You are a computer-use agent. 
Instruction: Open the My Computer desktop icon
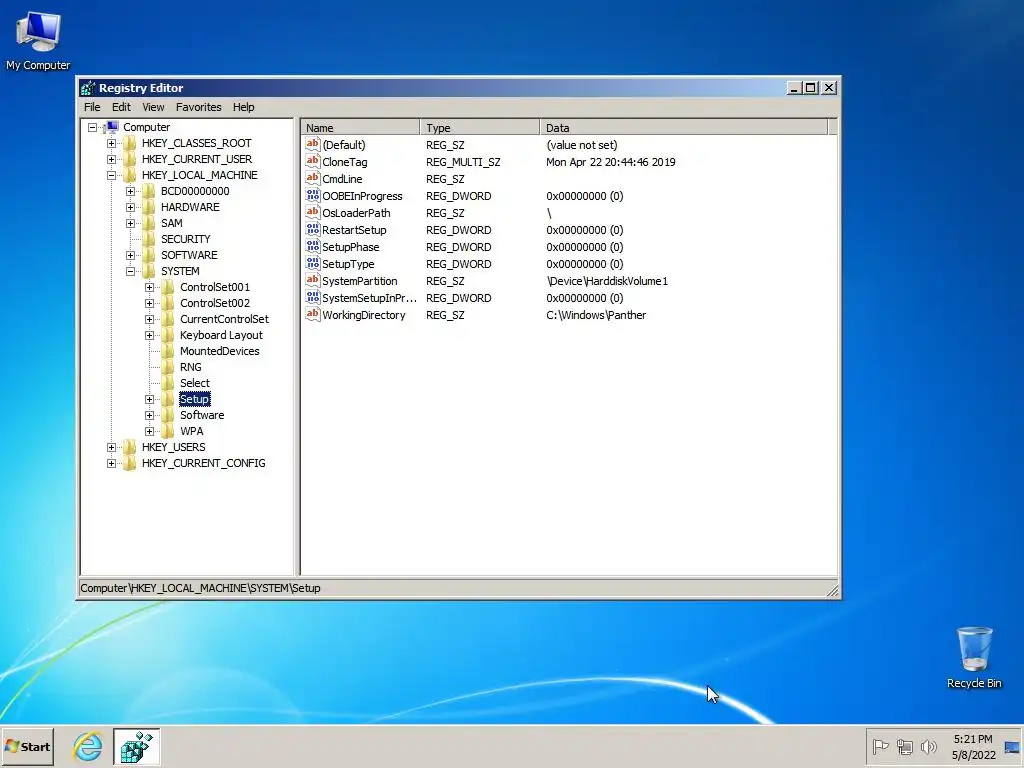tap(38, 41)
